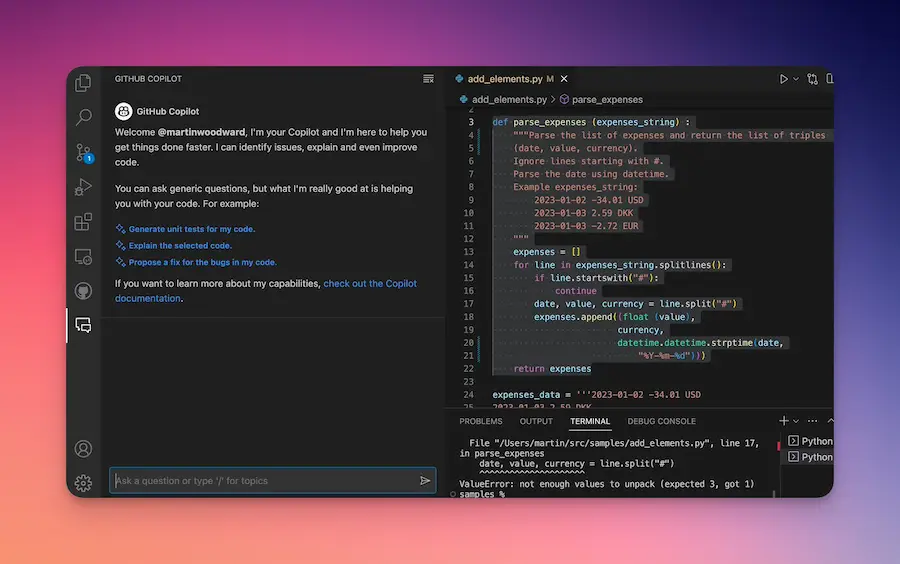The height and width of the screenshot is (564, 900).
Task: Click the expenses_data assignment line
Action: tap(596, 395)
